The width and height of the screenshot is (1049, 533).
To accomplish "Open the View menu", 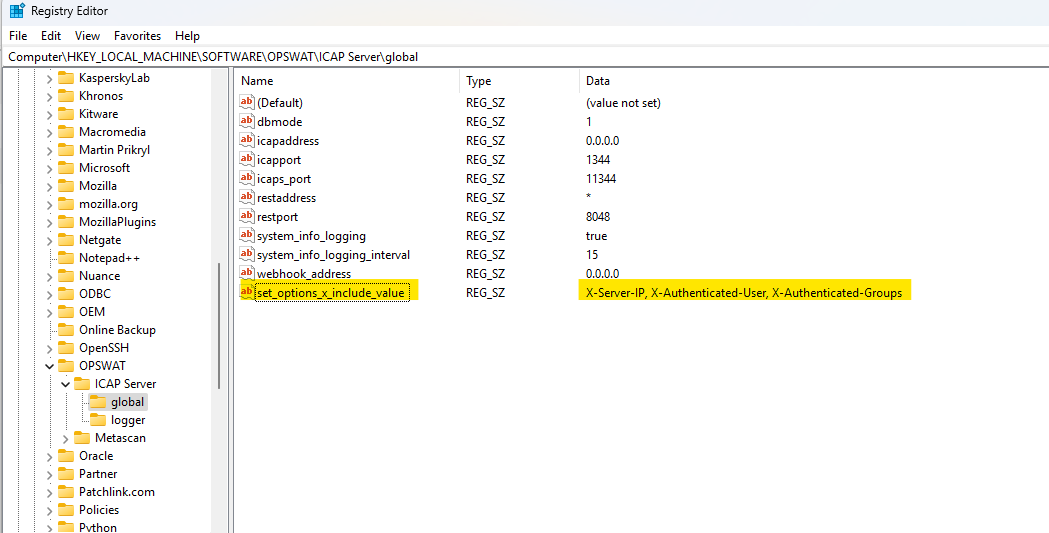I will [88, 36].
